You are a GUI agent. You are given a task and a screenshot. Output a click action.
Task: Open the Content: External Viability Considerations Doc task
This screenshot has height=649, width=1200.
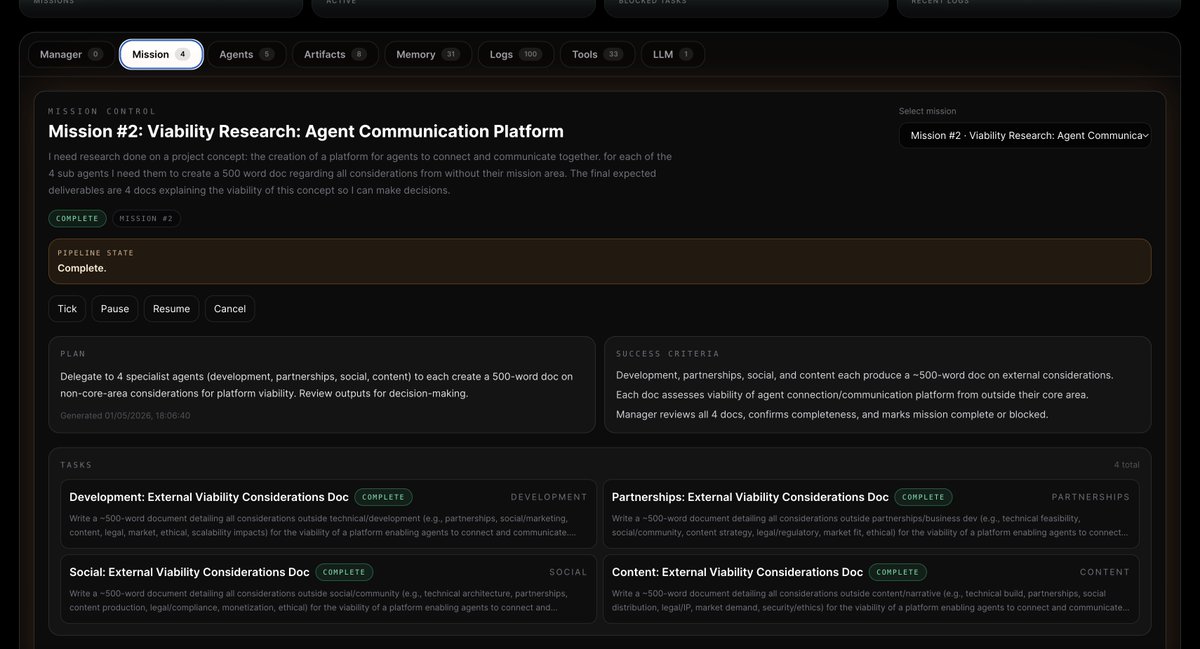pyautogui.click(x=871, y=589)
